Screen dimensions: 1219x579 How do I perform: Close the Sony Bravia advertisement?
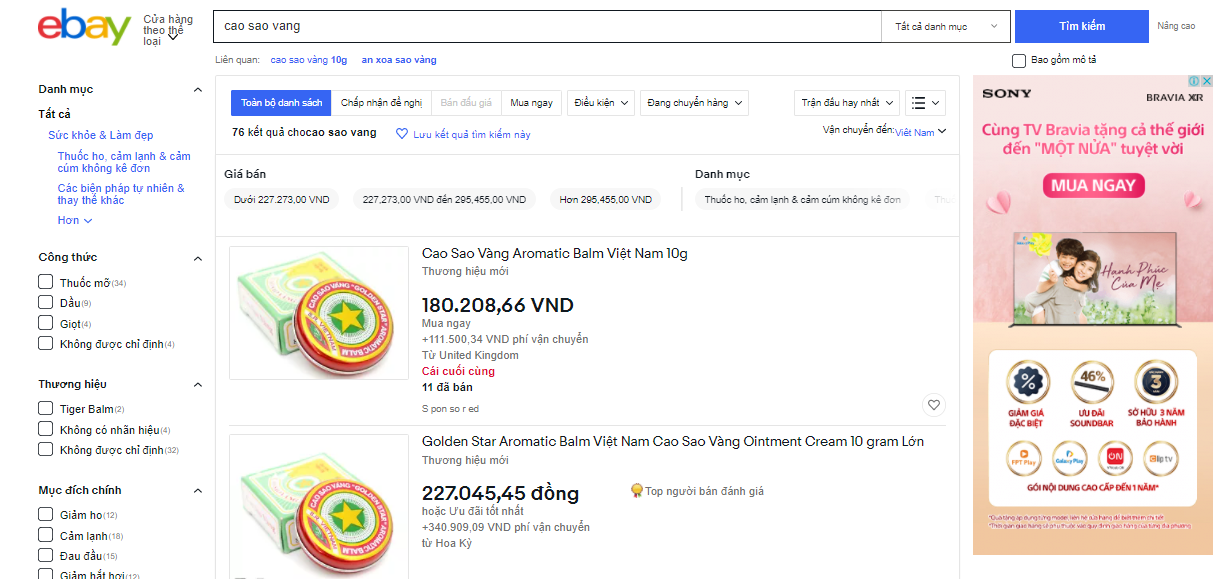(1207, 81)
